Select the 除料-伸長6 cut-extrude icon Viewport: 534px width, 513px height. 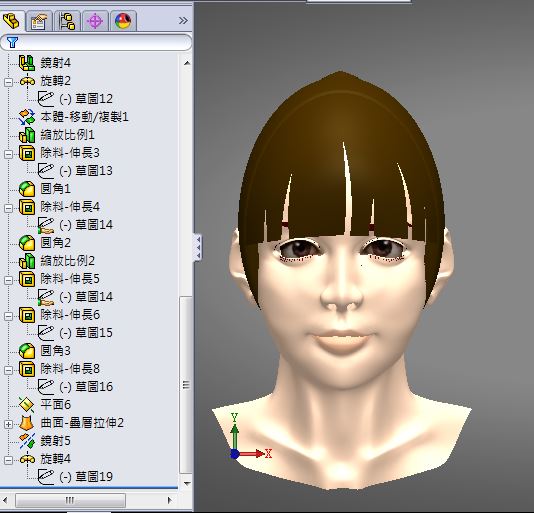[27, 315]
